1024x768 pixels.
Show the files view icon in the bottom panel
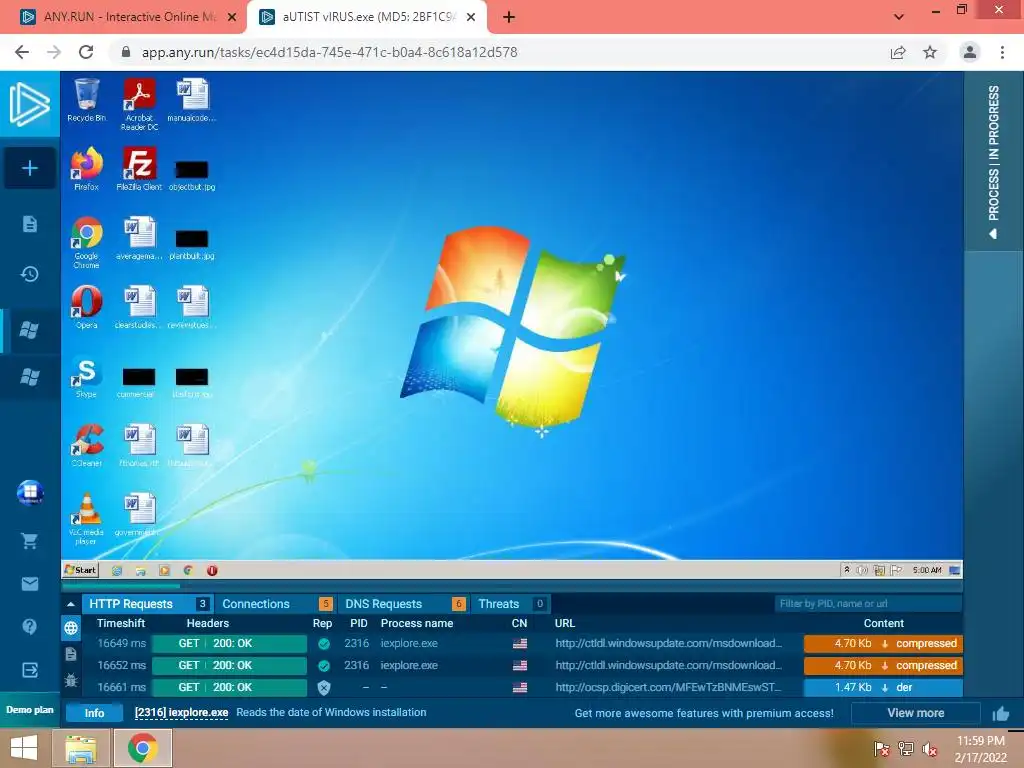pos(71,654)
